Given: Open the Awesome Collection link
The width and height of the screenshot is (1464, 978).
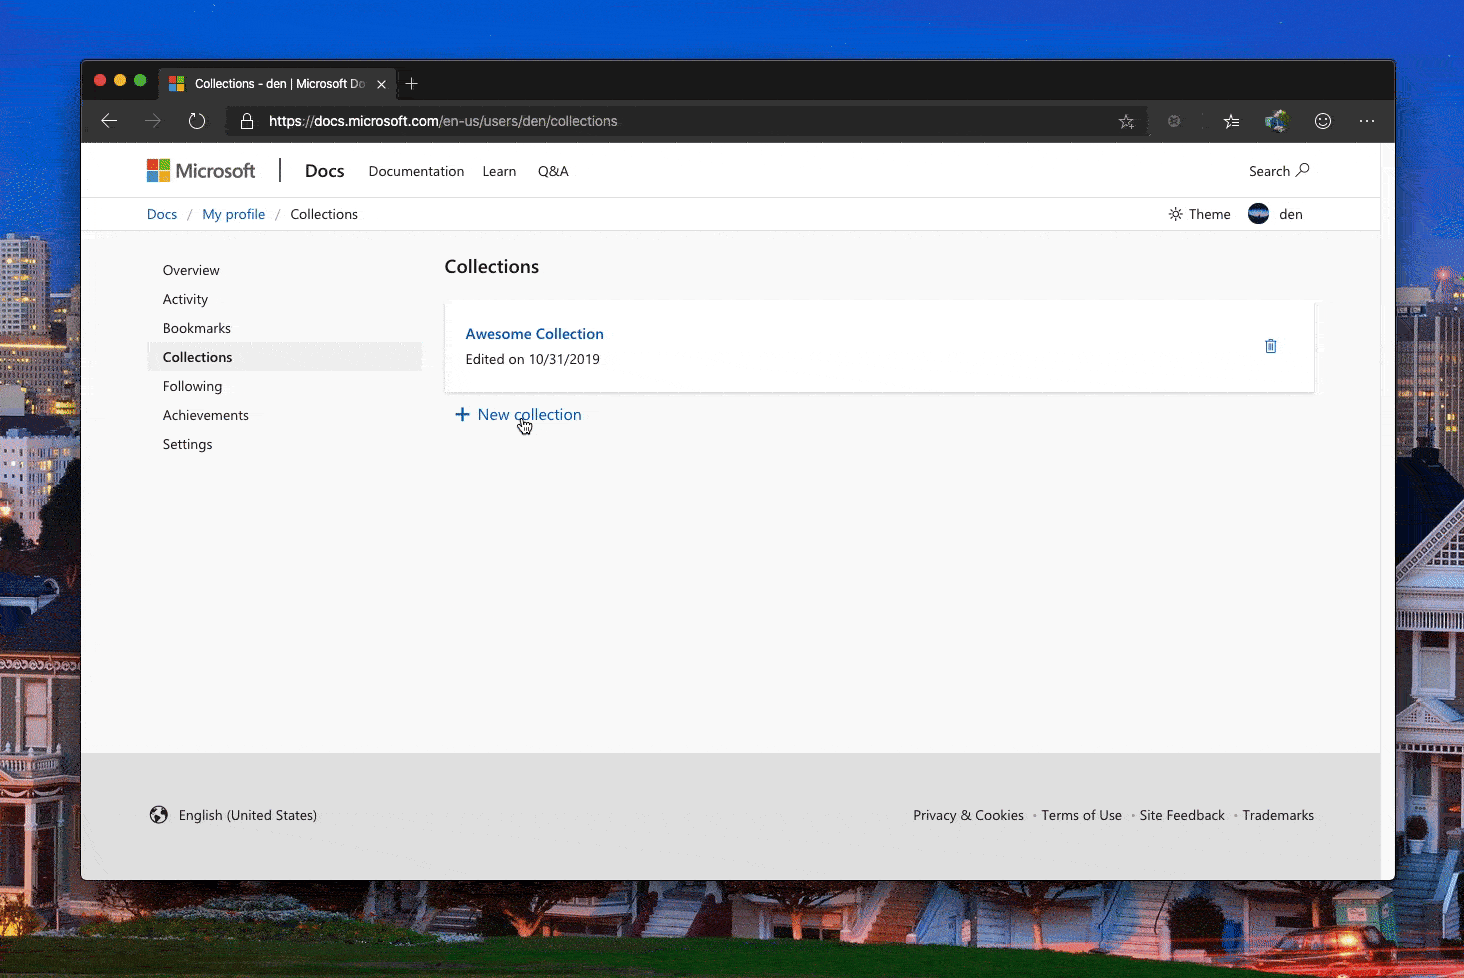Looking at the screenshot, I should tap(534, 334).
